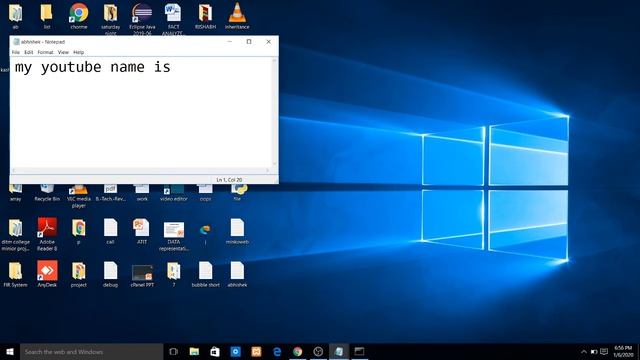Viewport: 640px width, 360px height.
Task: Select the cPanel PPT file icon
Action: pos(142,276)
